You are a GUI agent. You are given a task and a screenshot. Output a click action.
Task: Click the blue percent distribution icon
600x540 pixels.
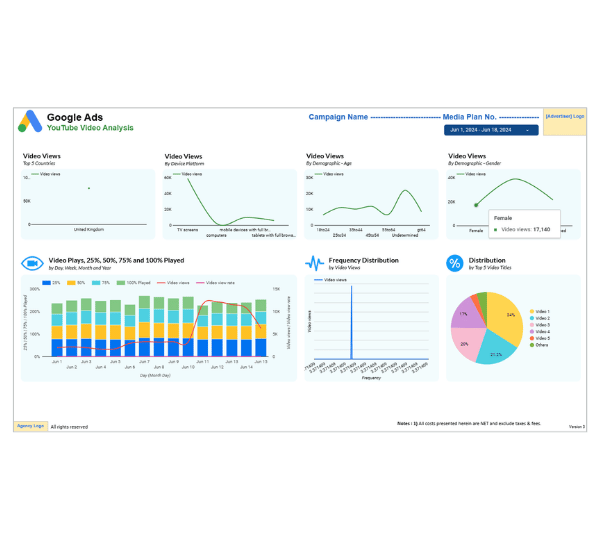[455, 263]
